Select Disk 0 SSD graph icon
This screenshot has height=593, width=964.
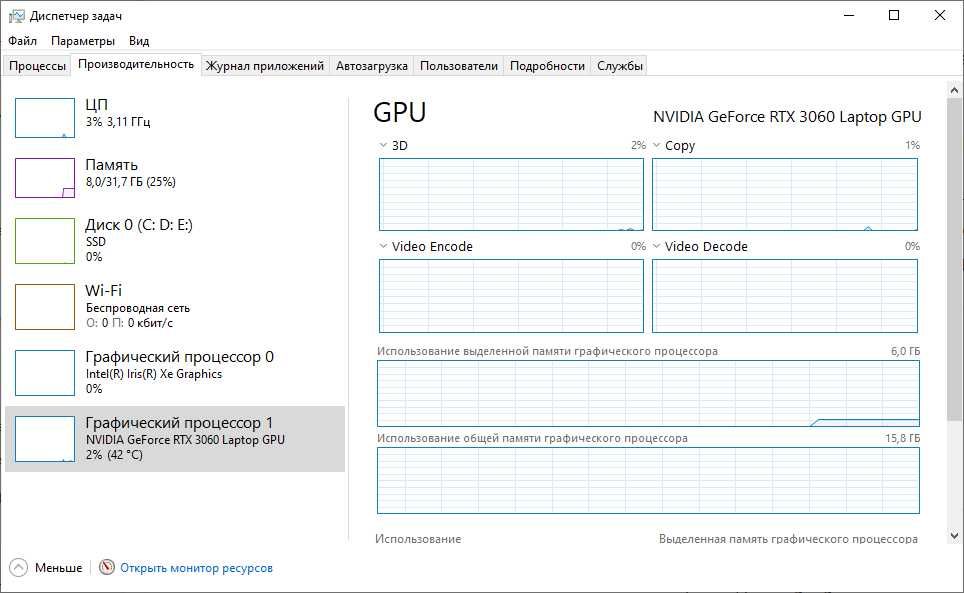click(45, 241)
